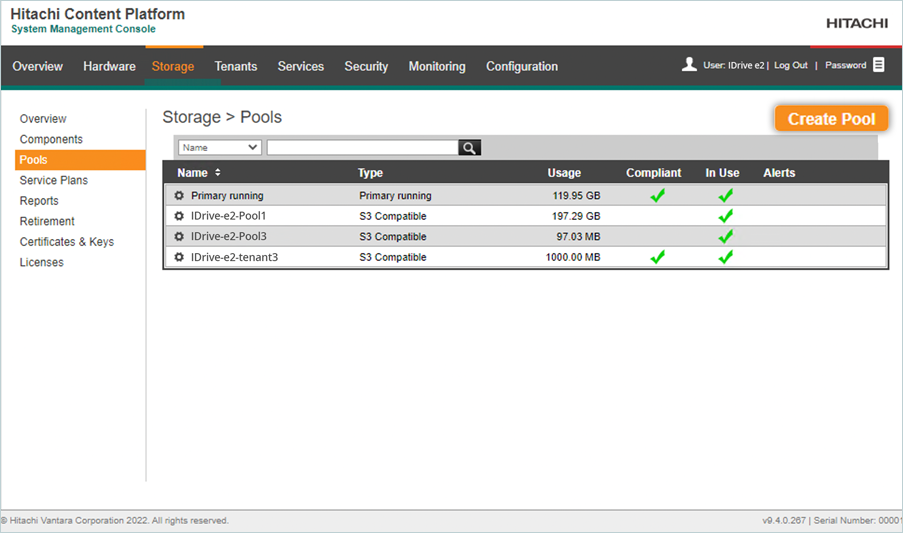Click the Name column sort arrows
This screenshot has height=533, width=903.
tap(218, 173)
